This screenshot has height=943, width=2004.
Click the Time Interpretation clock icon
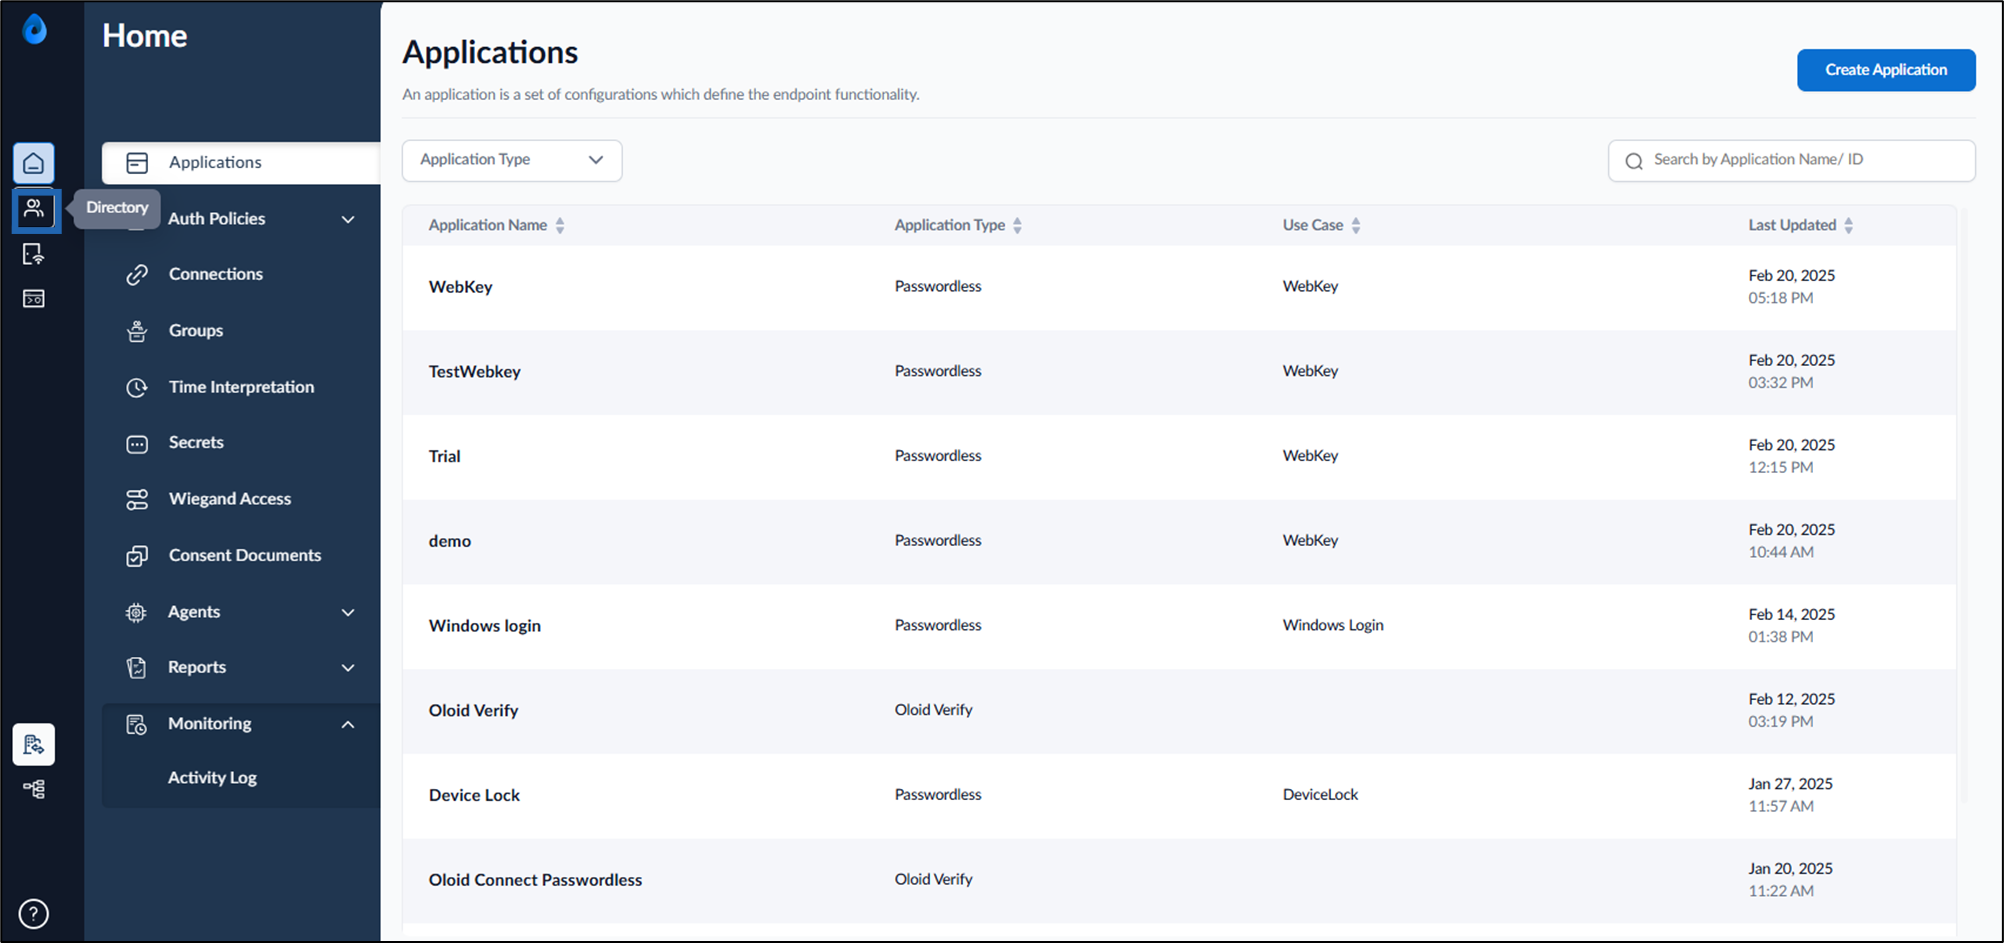click(x=137, y=387)
